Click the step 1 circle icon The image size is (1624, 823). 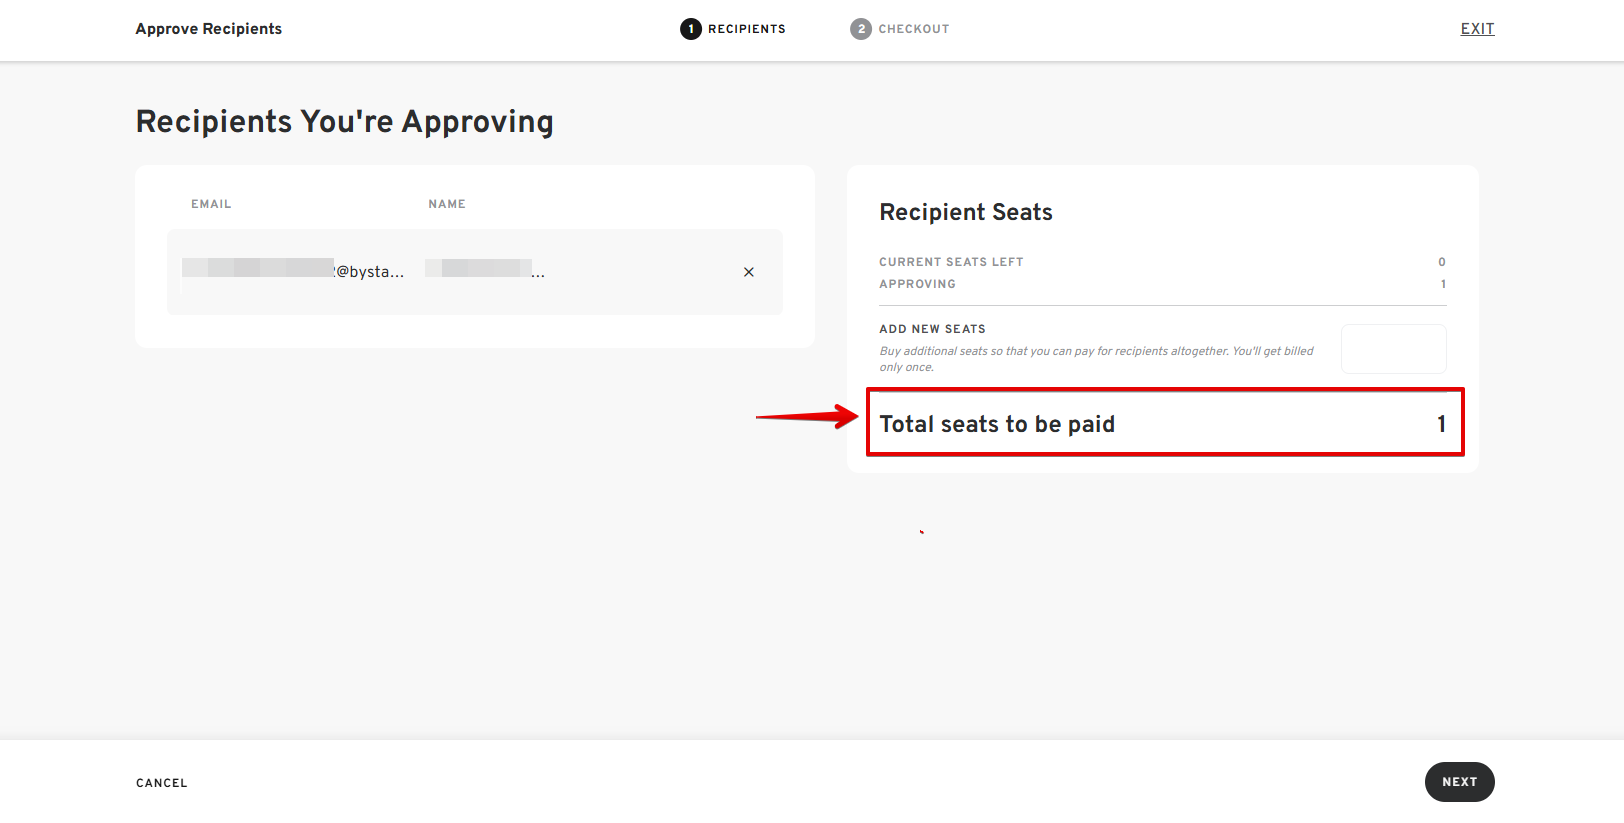point(691,29)
